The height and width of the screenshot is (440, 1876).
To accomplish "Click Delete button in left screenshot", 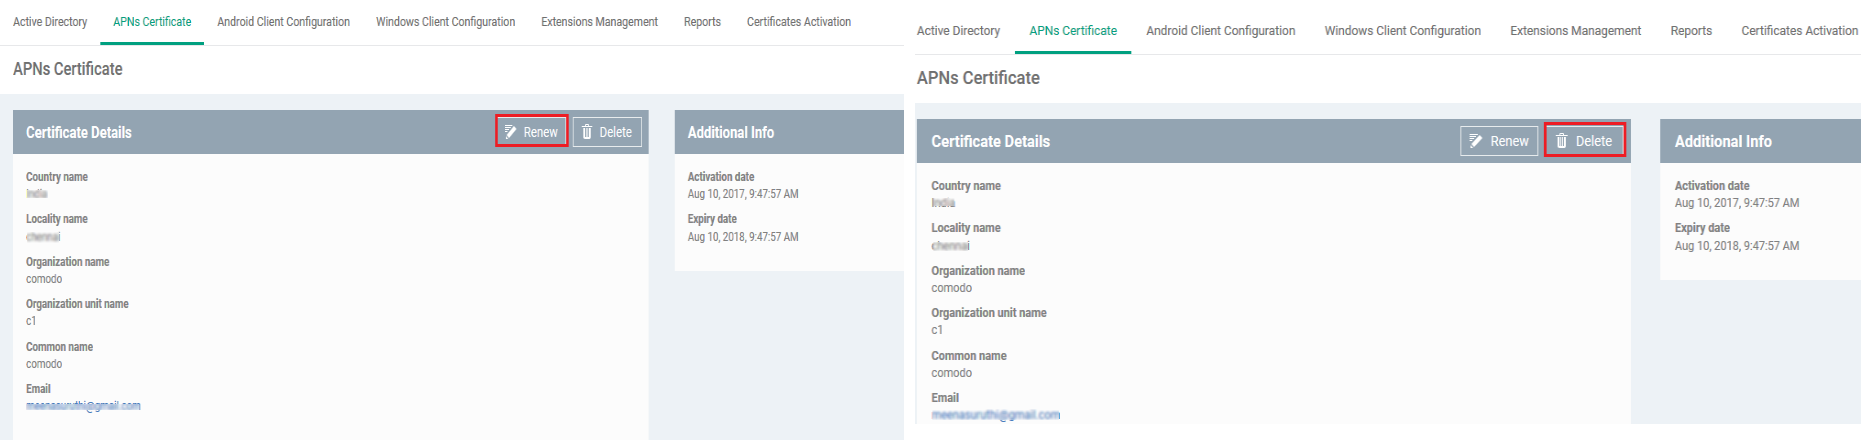I will (607, 132).
